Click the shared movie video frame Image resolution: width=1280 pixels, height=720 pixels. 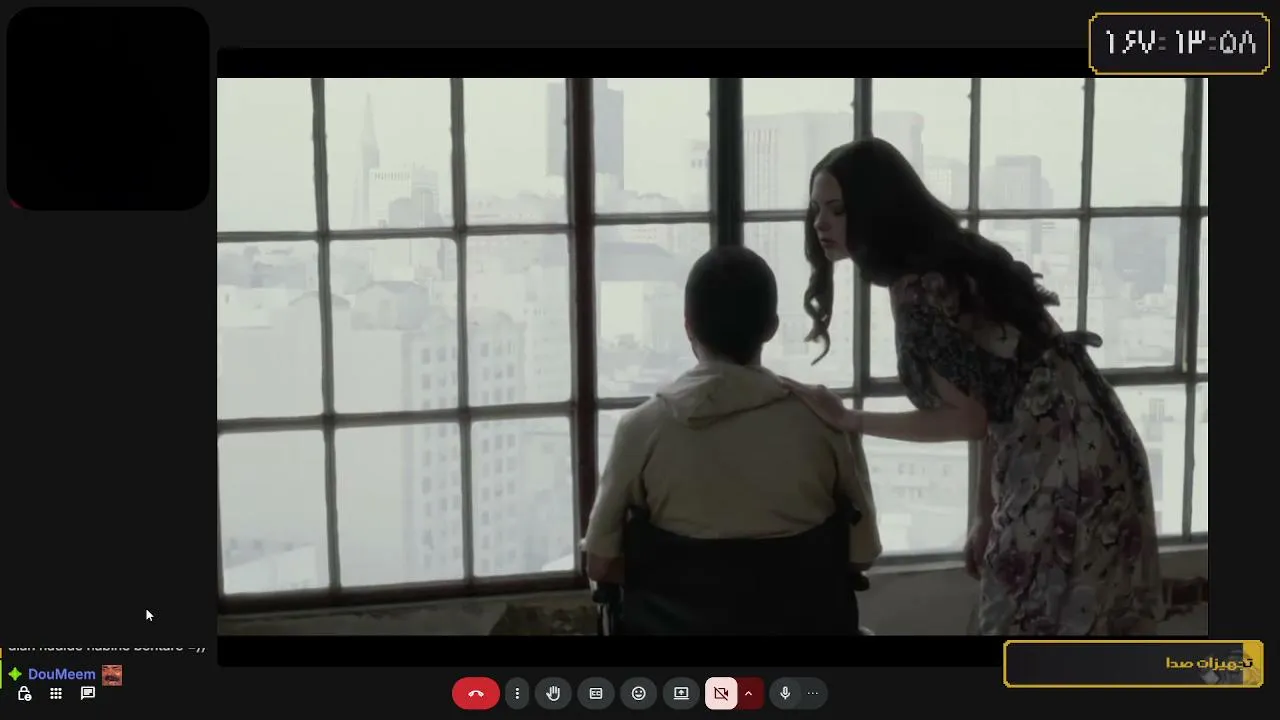(712, 356)
